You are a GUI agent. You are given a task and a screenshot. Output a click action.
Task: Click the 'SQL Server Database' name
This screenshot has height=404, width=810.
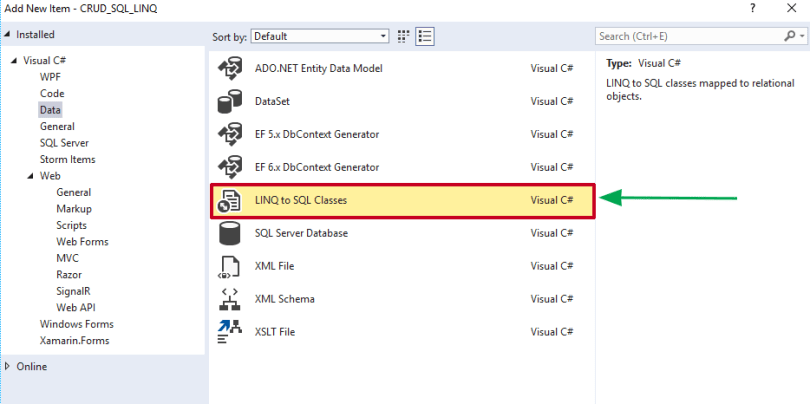pos(301,234)
